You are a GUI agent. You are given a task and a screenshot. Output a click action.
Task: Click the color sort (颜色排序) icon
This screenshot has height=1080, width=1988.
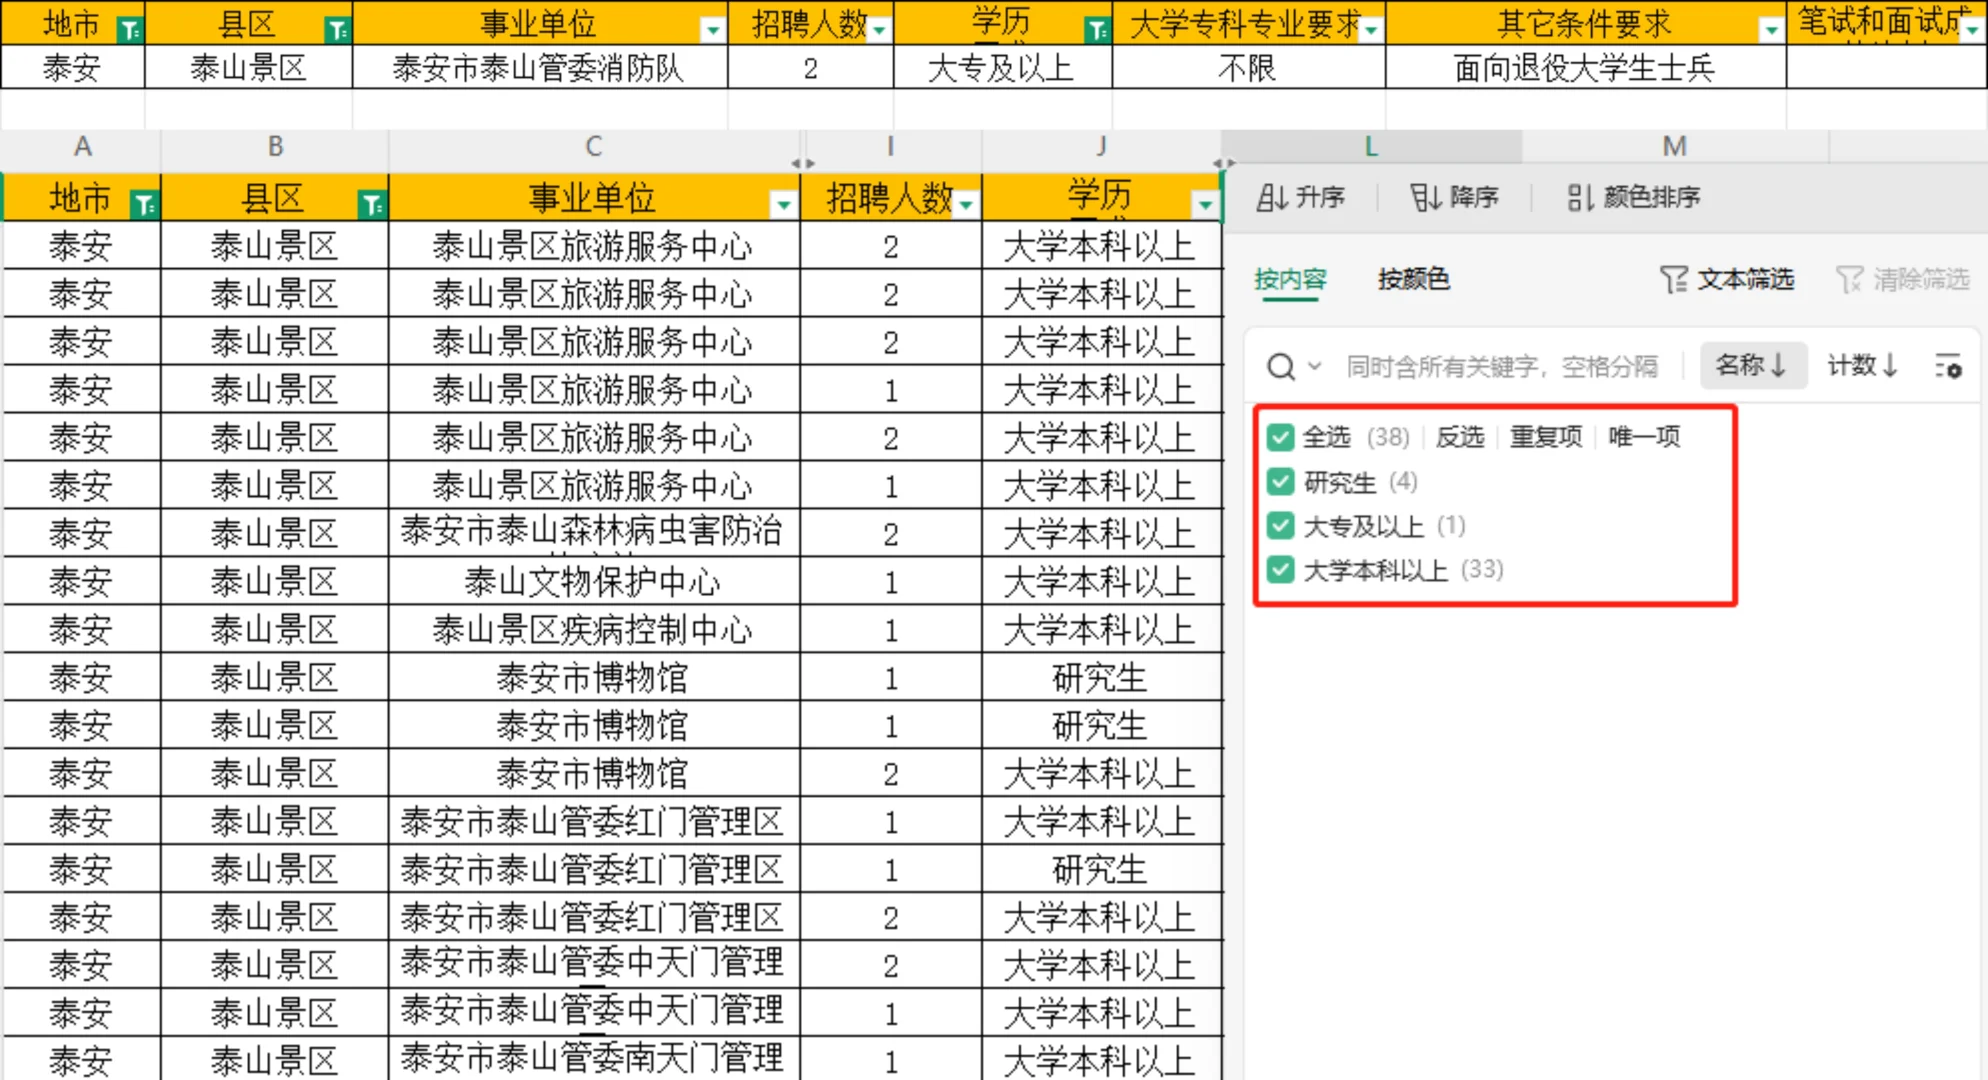click(1580, 198)
